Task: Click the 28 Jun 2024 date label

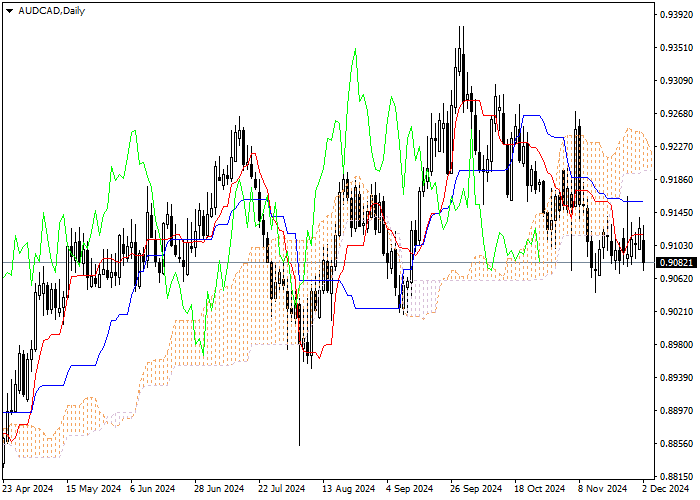Action: 219,489
